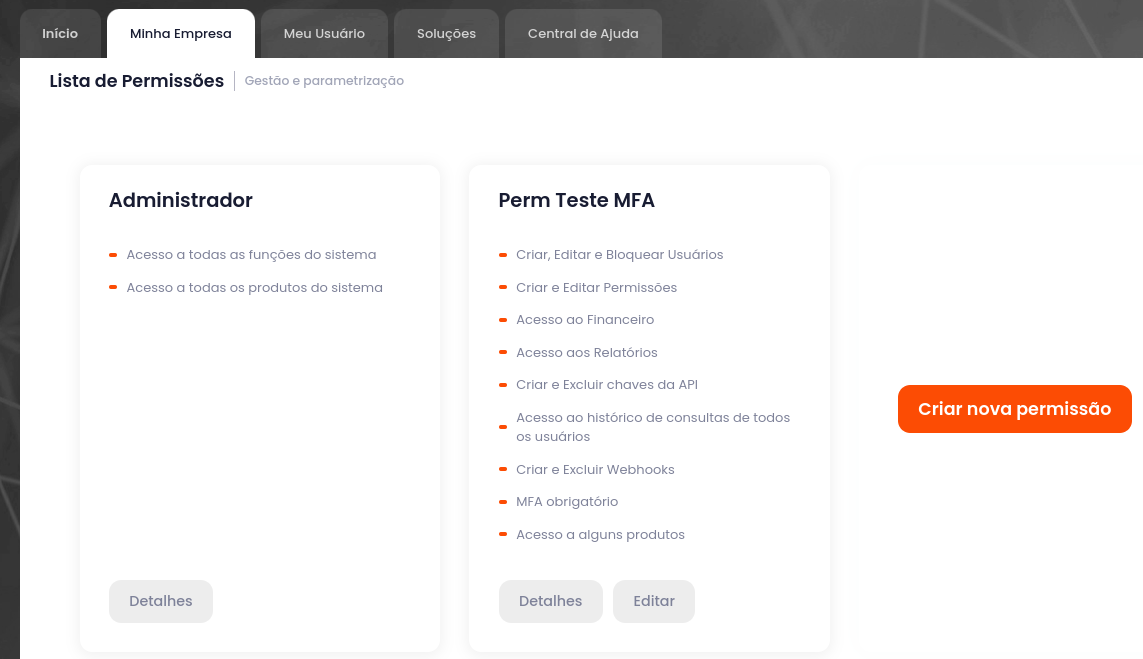This screenshot has height=659, width=1143.
Task: Click the Administrador card title
Action: (181, 200)
